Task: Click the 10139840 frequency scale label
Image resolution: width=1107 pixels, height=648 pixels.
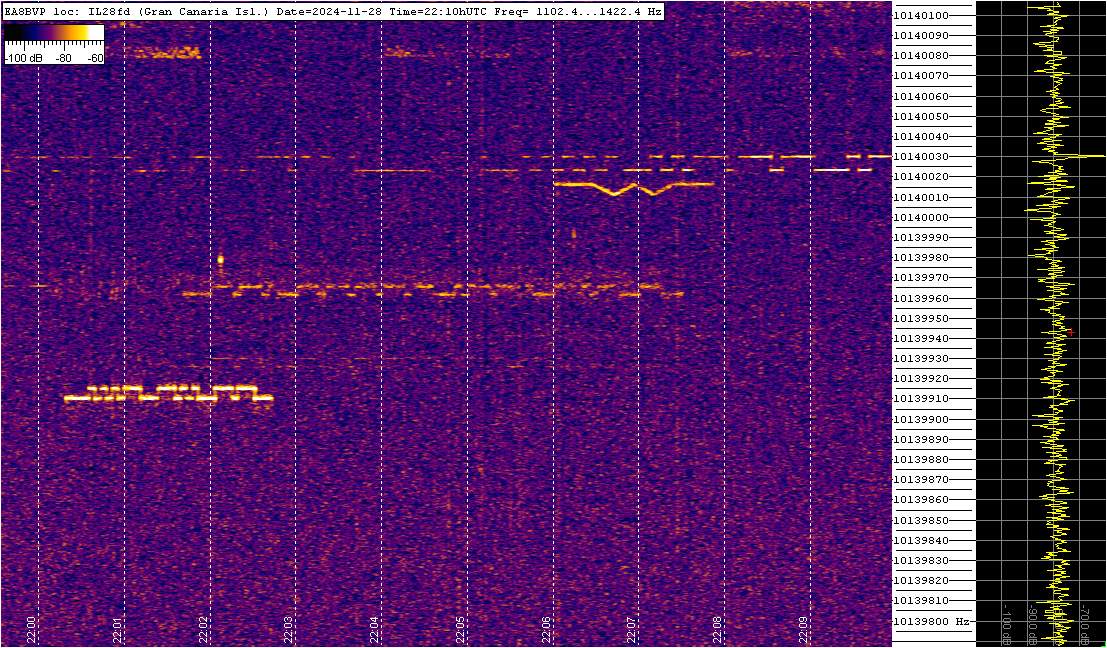Action: tap(921, 541)
